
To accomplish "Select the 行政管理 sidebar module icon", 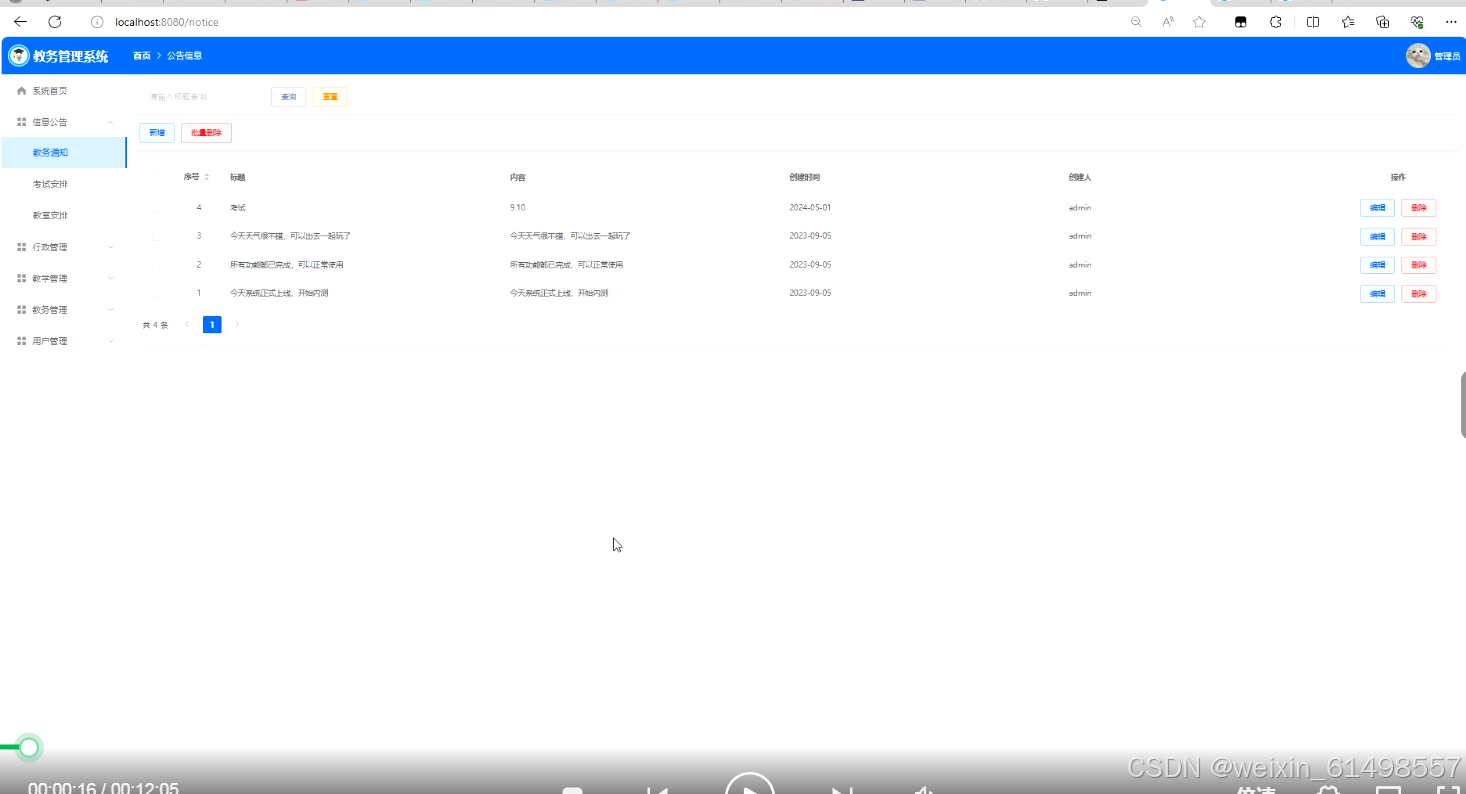I will click(x=21, y=246).
